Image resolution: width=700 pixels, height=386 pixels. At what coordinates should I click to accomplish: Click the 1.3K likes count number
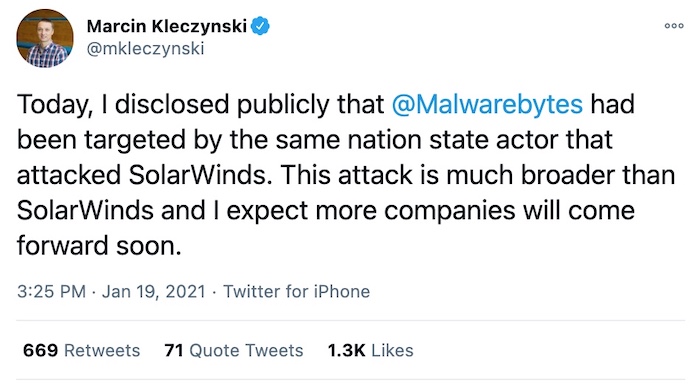pos(346,350)
